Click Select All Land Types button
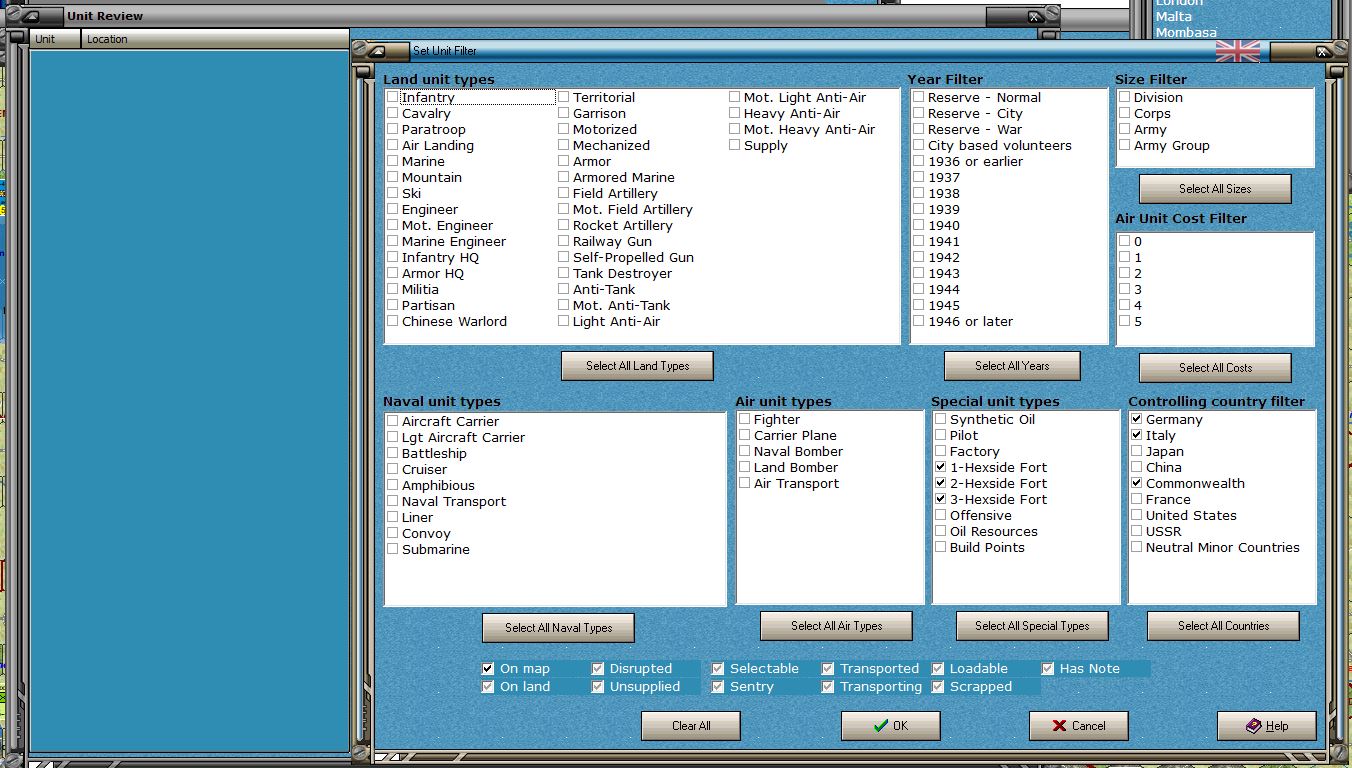This screenshot has width=1352, height=768. [x=637, y=366]
